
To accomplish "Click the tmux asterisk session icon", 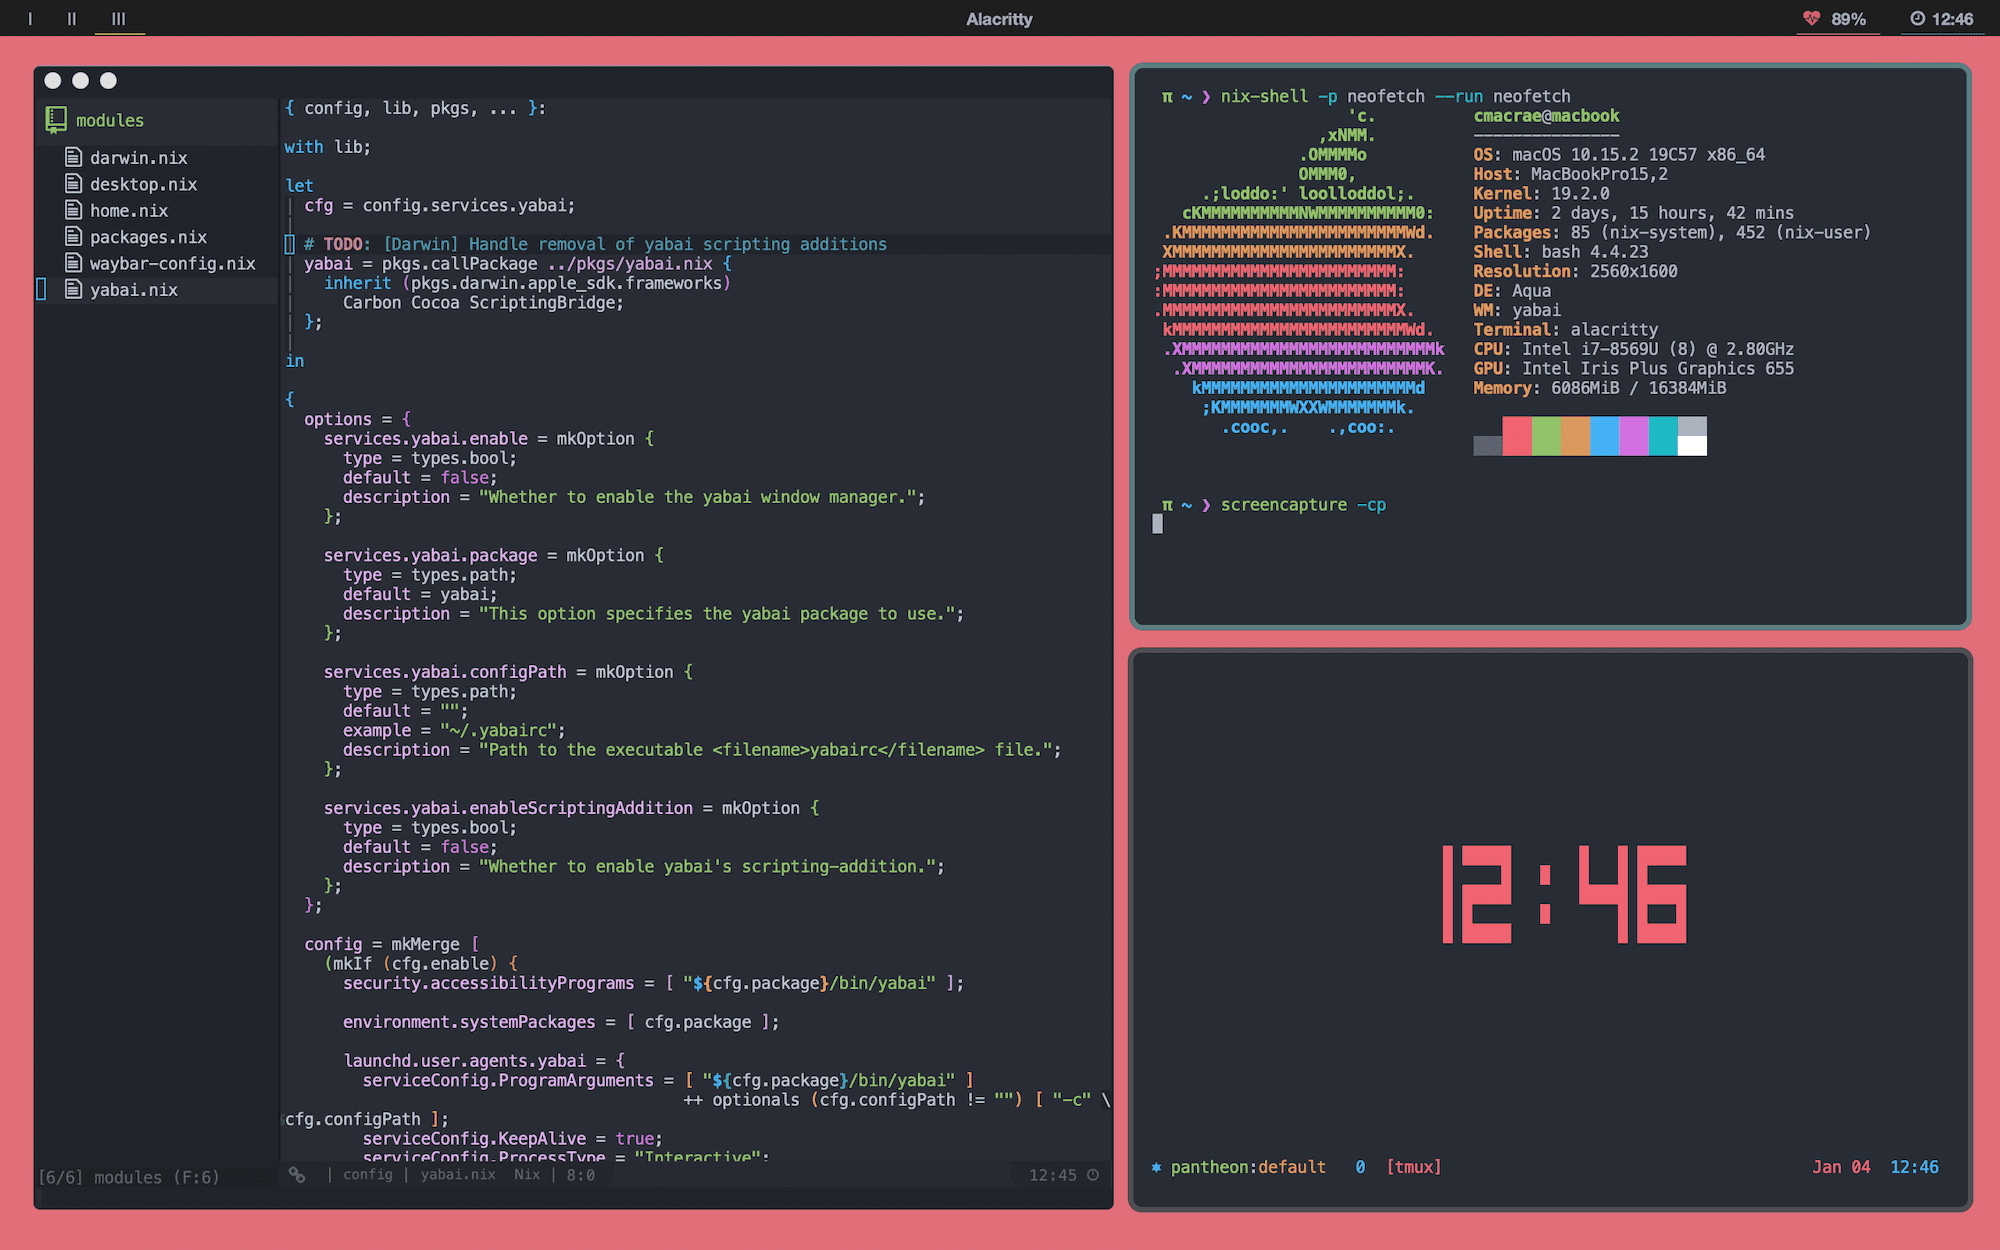I will click(1156, 1167).
